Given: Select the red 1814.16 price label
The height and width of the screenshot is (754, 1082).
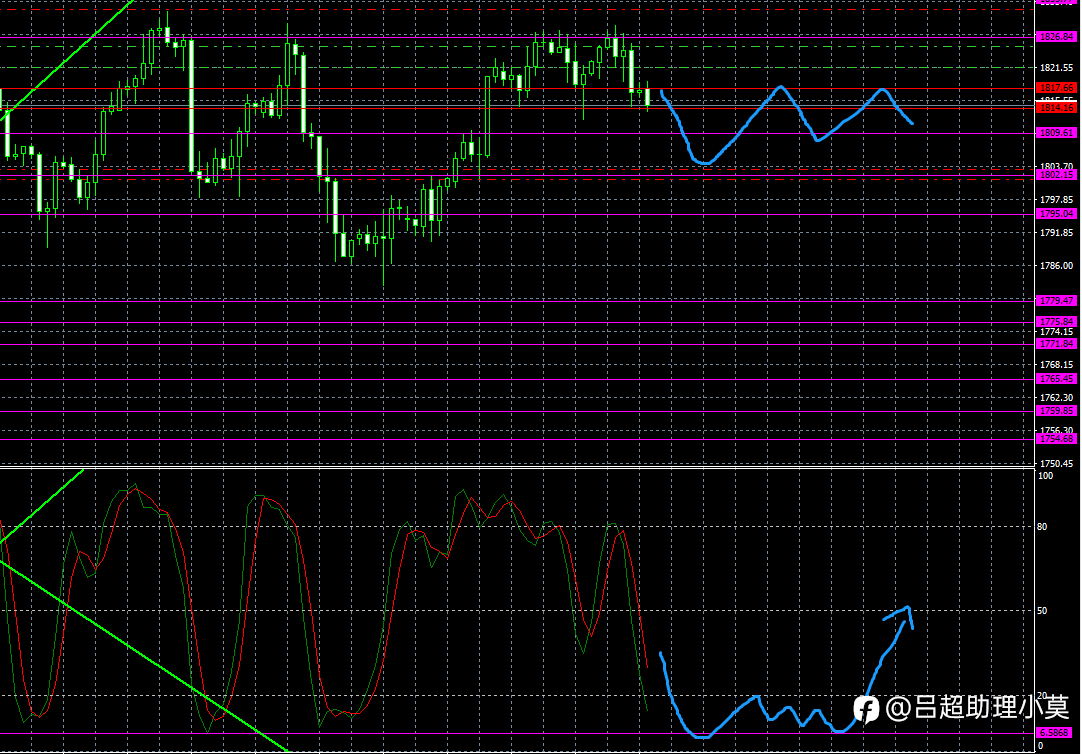Looking at the screenshot, I should 1056,108.
